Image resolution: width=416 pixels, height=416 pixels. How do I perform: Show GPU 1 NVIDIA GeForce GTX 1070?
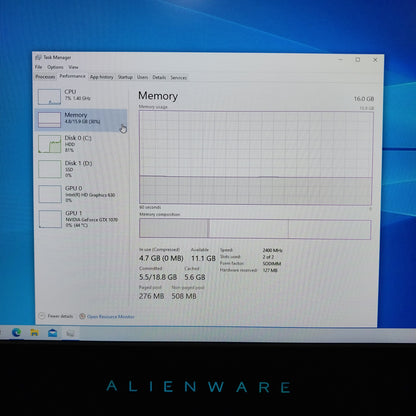pyautogui.click(x=81, y=219)
